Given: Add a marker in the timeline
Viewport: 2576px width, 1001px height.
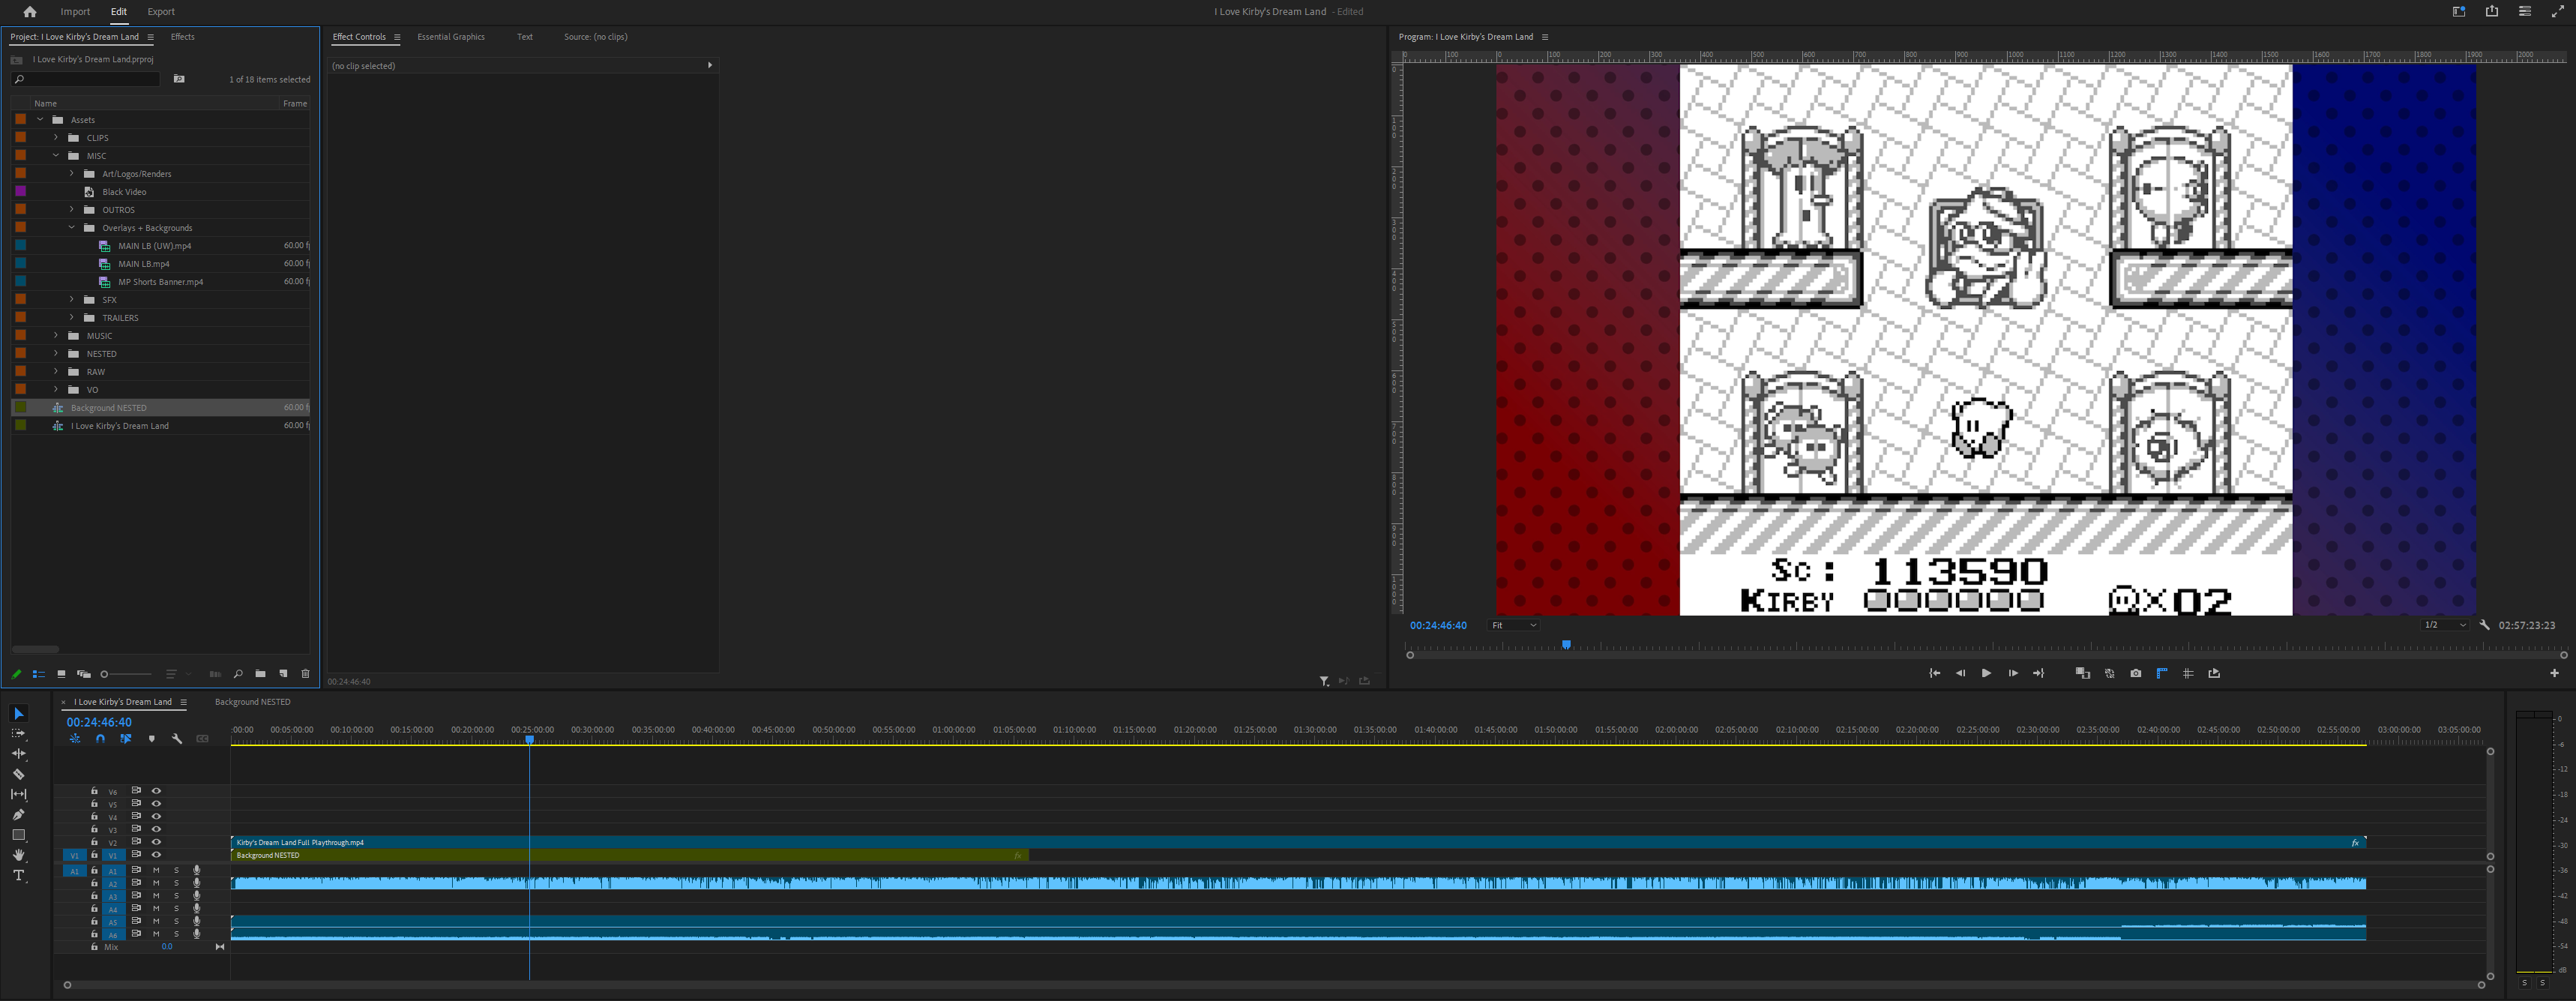Looking at the screenshot, I should pos(151,739).
